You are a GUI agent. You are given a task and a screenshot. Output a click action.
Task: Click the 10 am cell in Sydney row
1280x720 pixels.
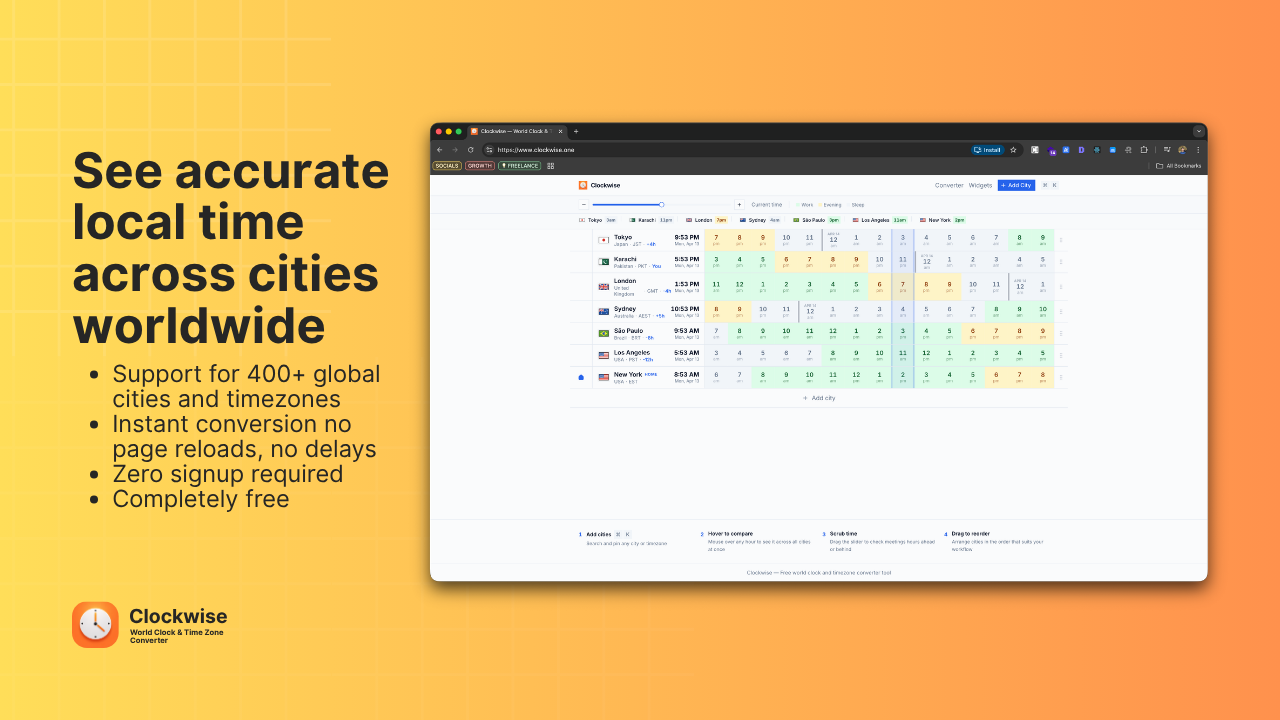point(1043,311)
